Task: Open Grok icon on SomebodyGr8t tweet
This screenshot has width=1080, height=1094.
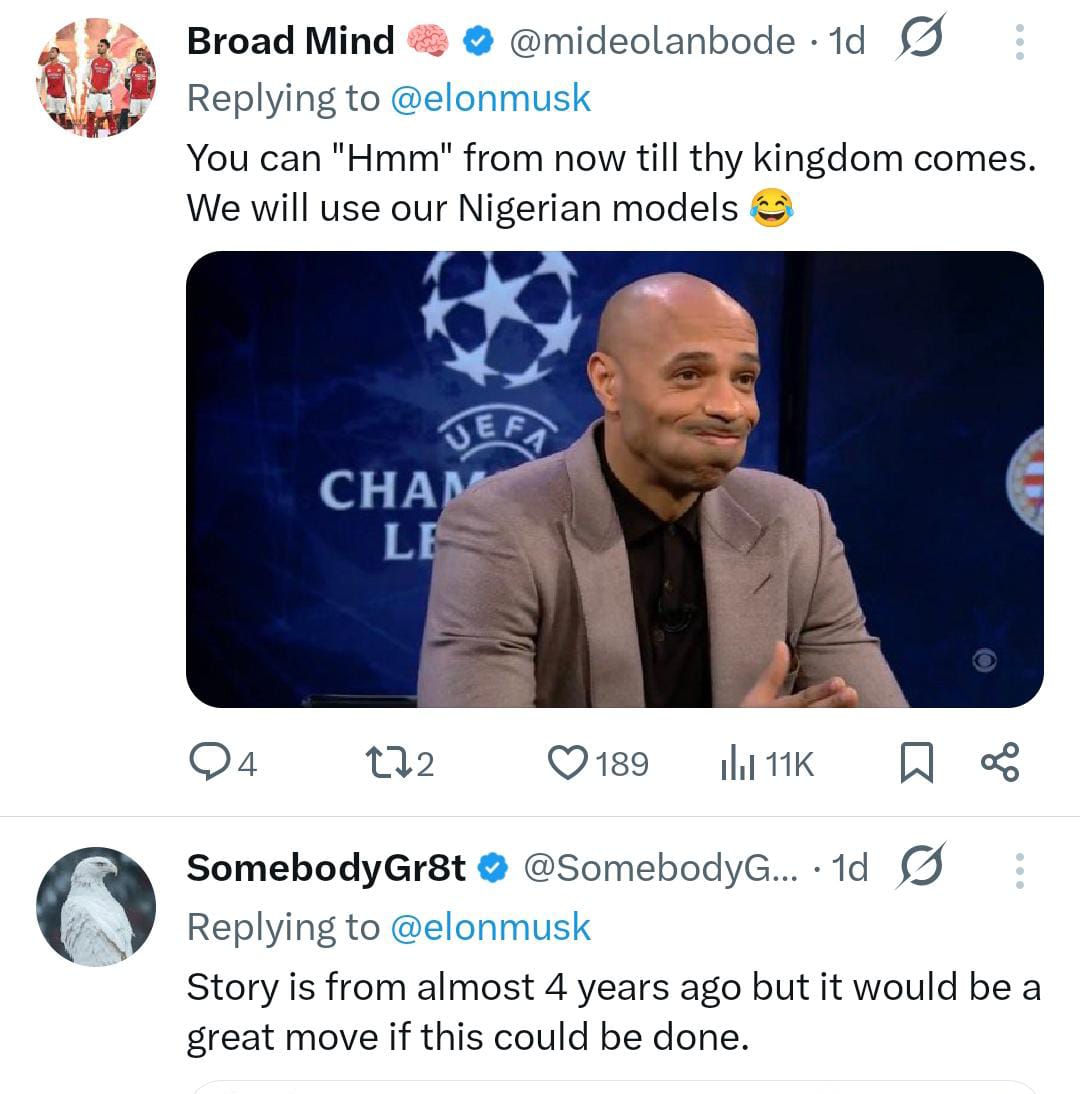Action: [920, 867]
